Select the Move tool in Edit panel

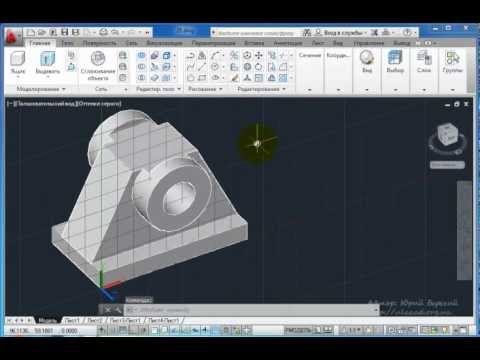(259, 56)
